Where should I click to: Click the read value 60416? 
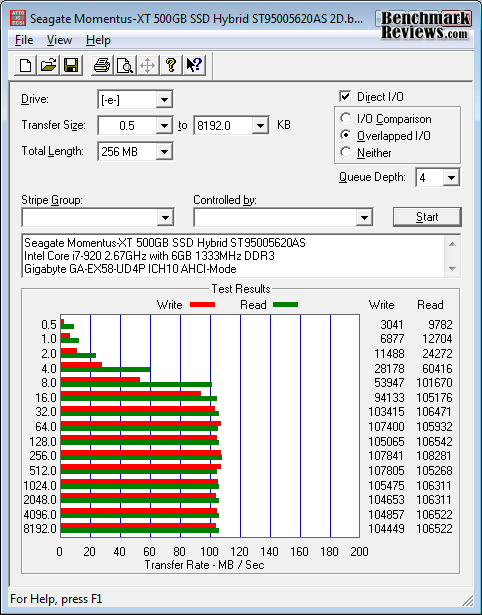tap(437, 369)
